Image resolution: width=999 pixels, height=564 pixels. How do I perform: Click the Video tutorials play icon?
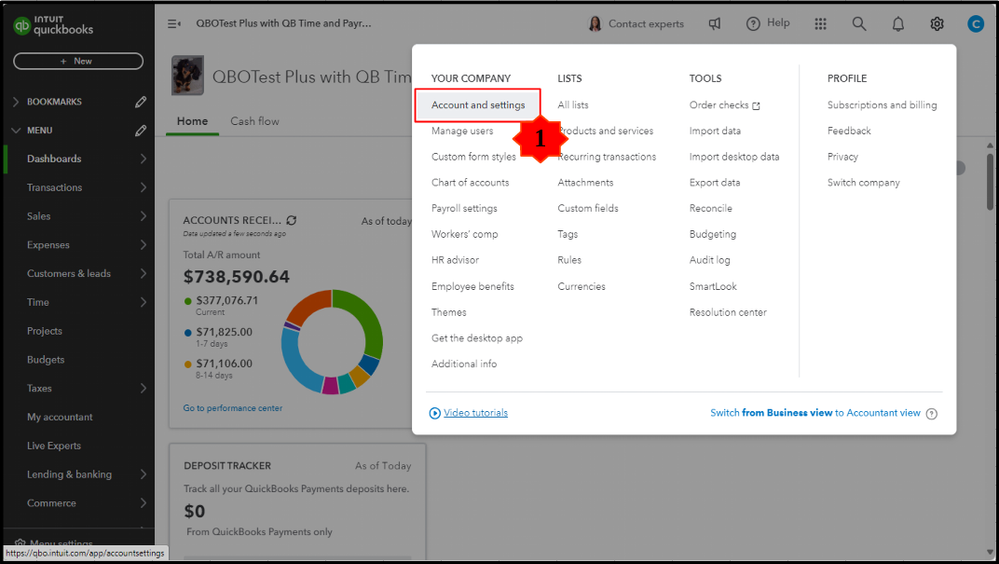pyautogui.click(x=435, y=413)
